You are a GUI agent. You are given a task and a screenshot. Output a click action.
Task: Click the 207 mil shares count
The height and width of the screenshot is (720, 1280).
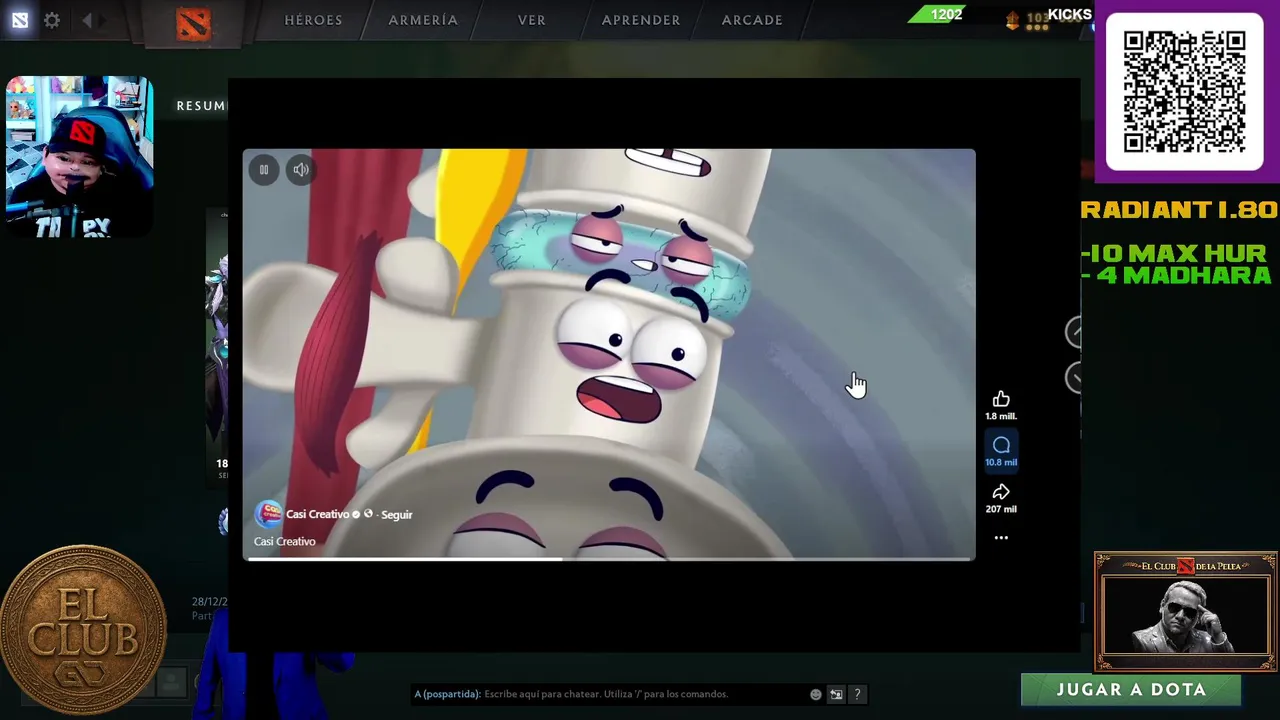[x=1001, y=509]
